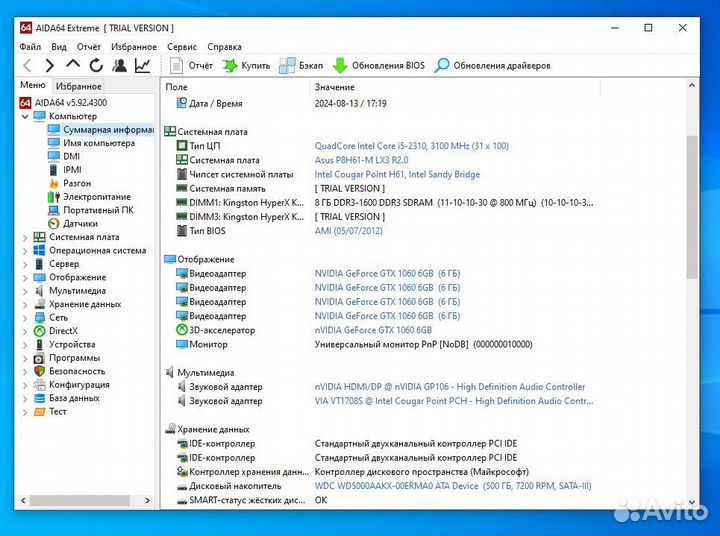Select Портативный ПК in the tree
The height and width of the screenshot is (536, 720).
90,210
